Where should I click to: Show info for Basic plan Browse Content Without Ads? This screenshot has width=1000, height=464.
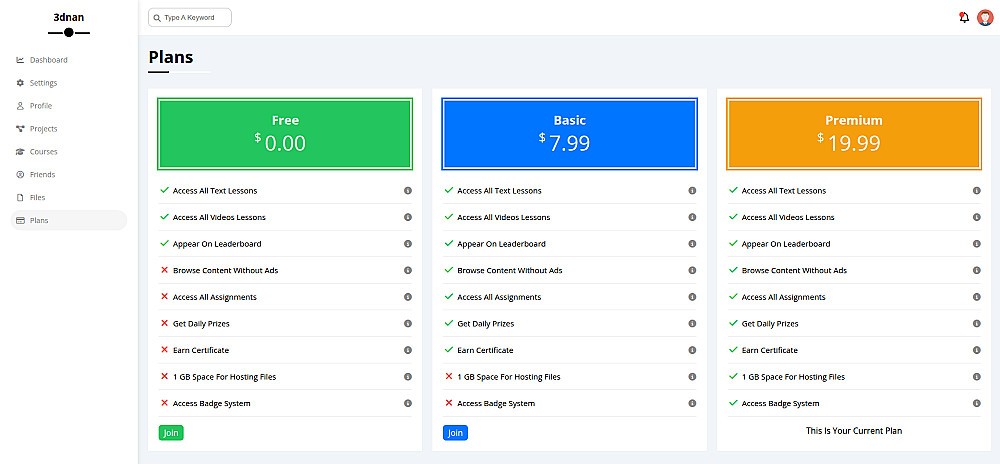[692, 270]
